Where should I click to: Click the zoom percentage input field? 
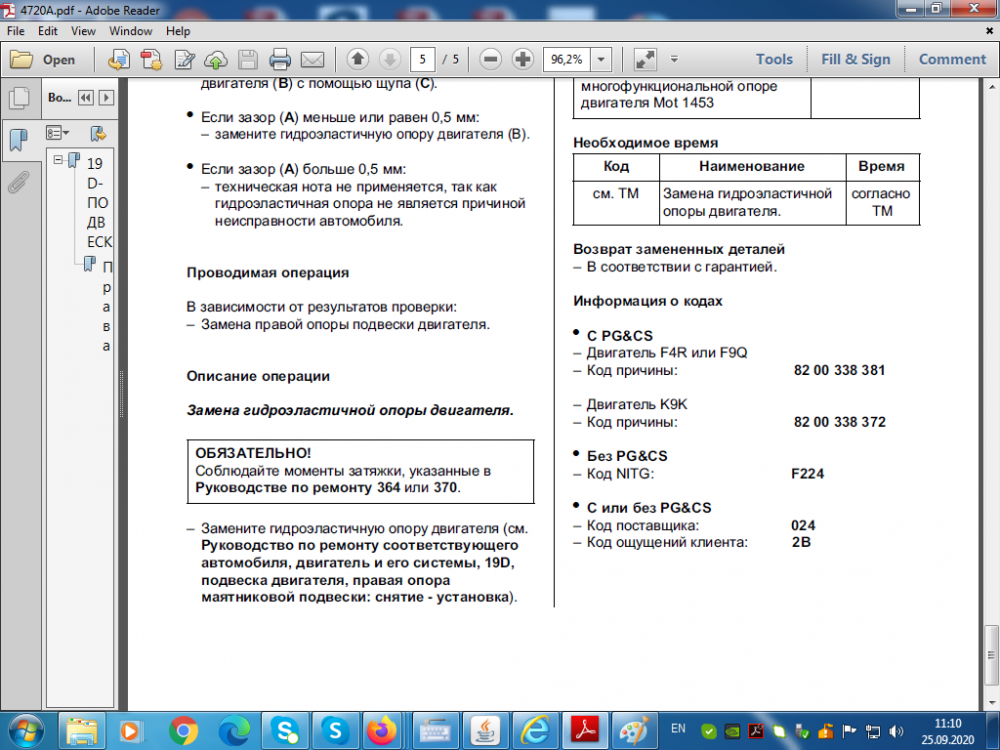click(568, 59)
